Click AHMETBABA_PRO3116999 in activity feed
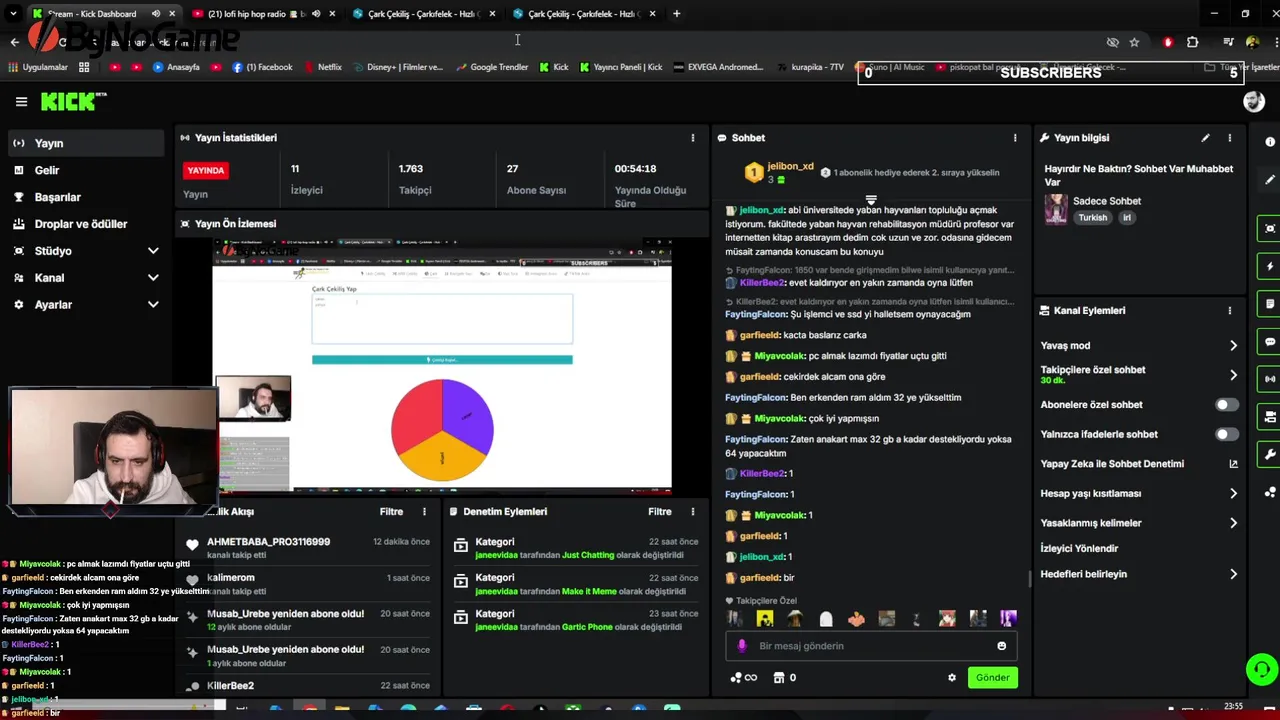Screen dimensions: 1280x720 (x=268, y=542)
